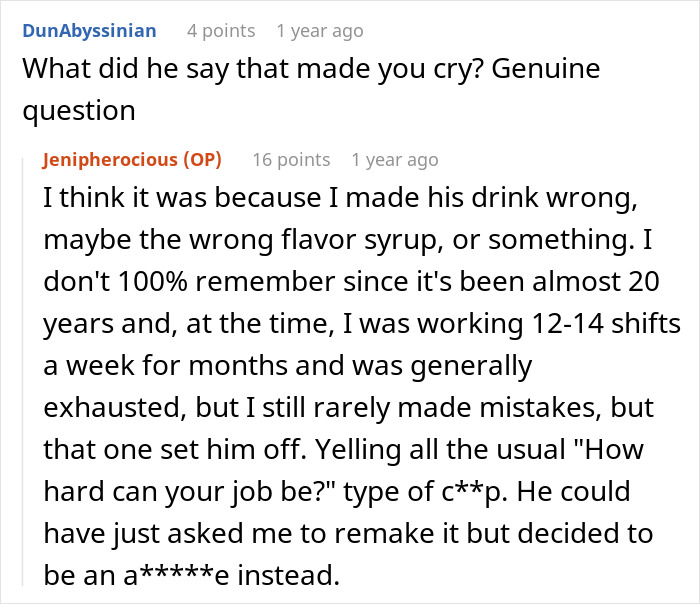Open DunAbyssinian's user profile
Image resolution: width=700 pixels, height=604 pixels.
pyautogui.click(x=89, y=31)
